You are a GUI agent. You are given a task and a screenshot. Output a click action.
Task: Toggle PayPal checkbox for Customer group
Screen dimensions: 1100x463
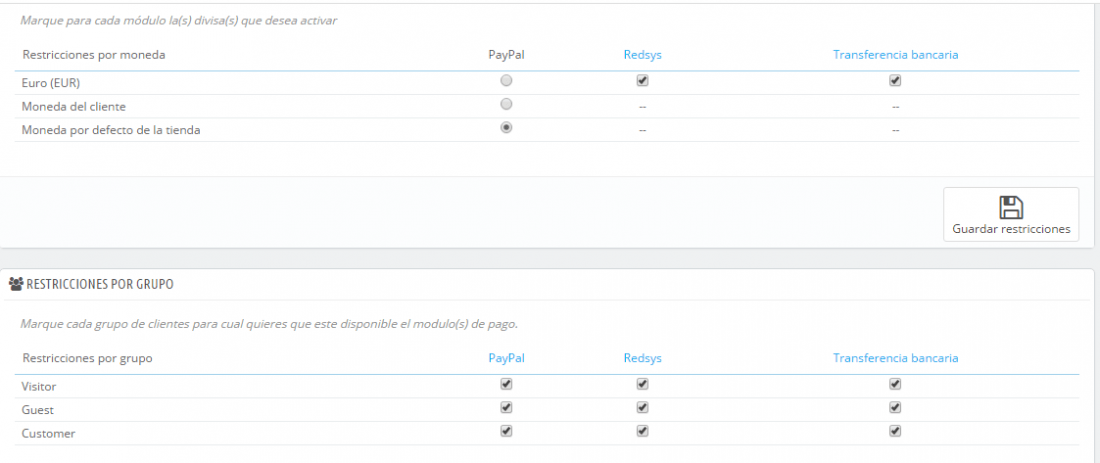506,431
